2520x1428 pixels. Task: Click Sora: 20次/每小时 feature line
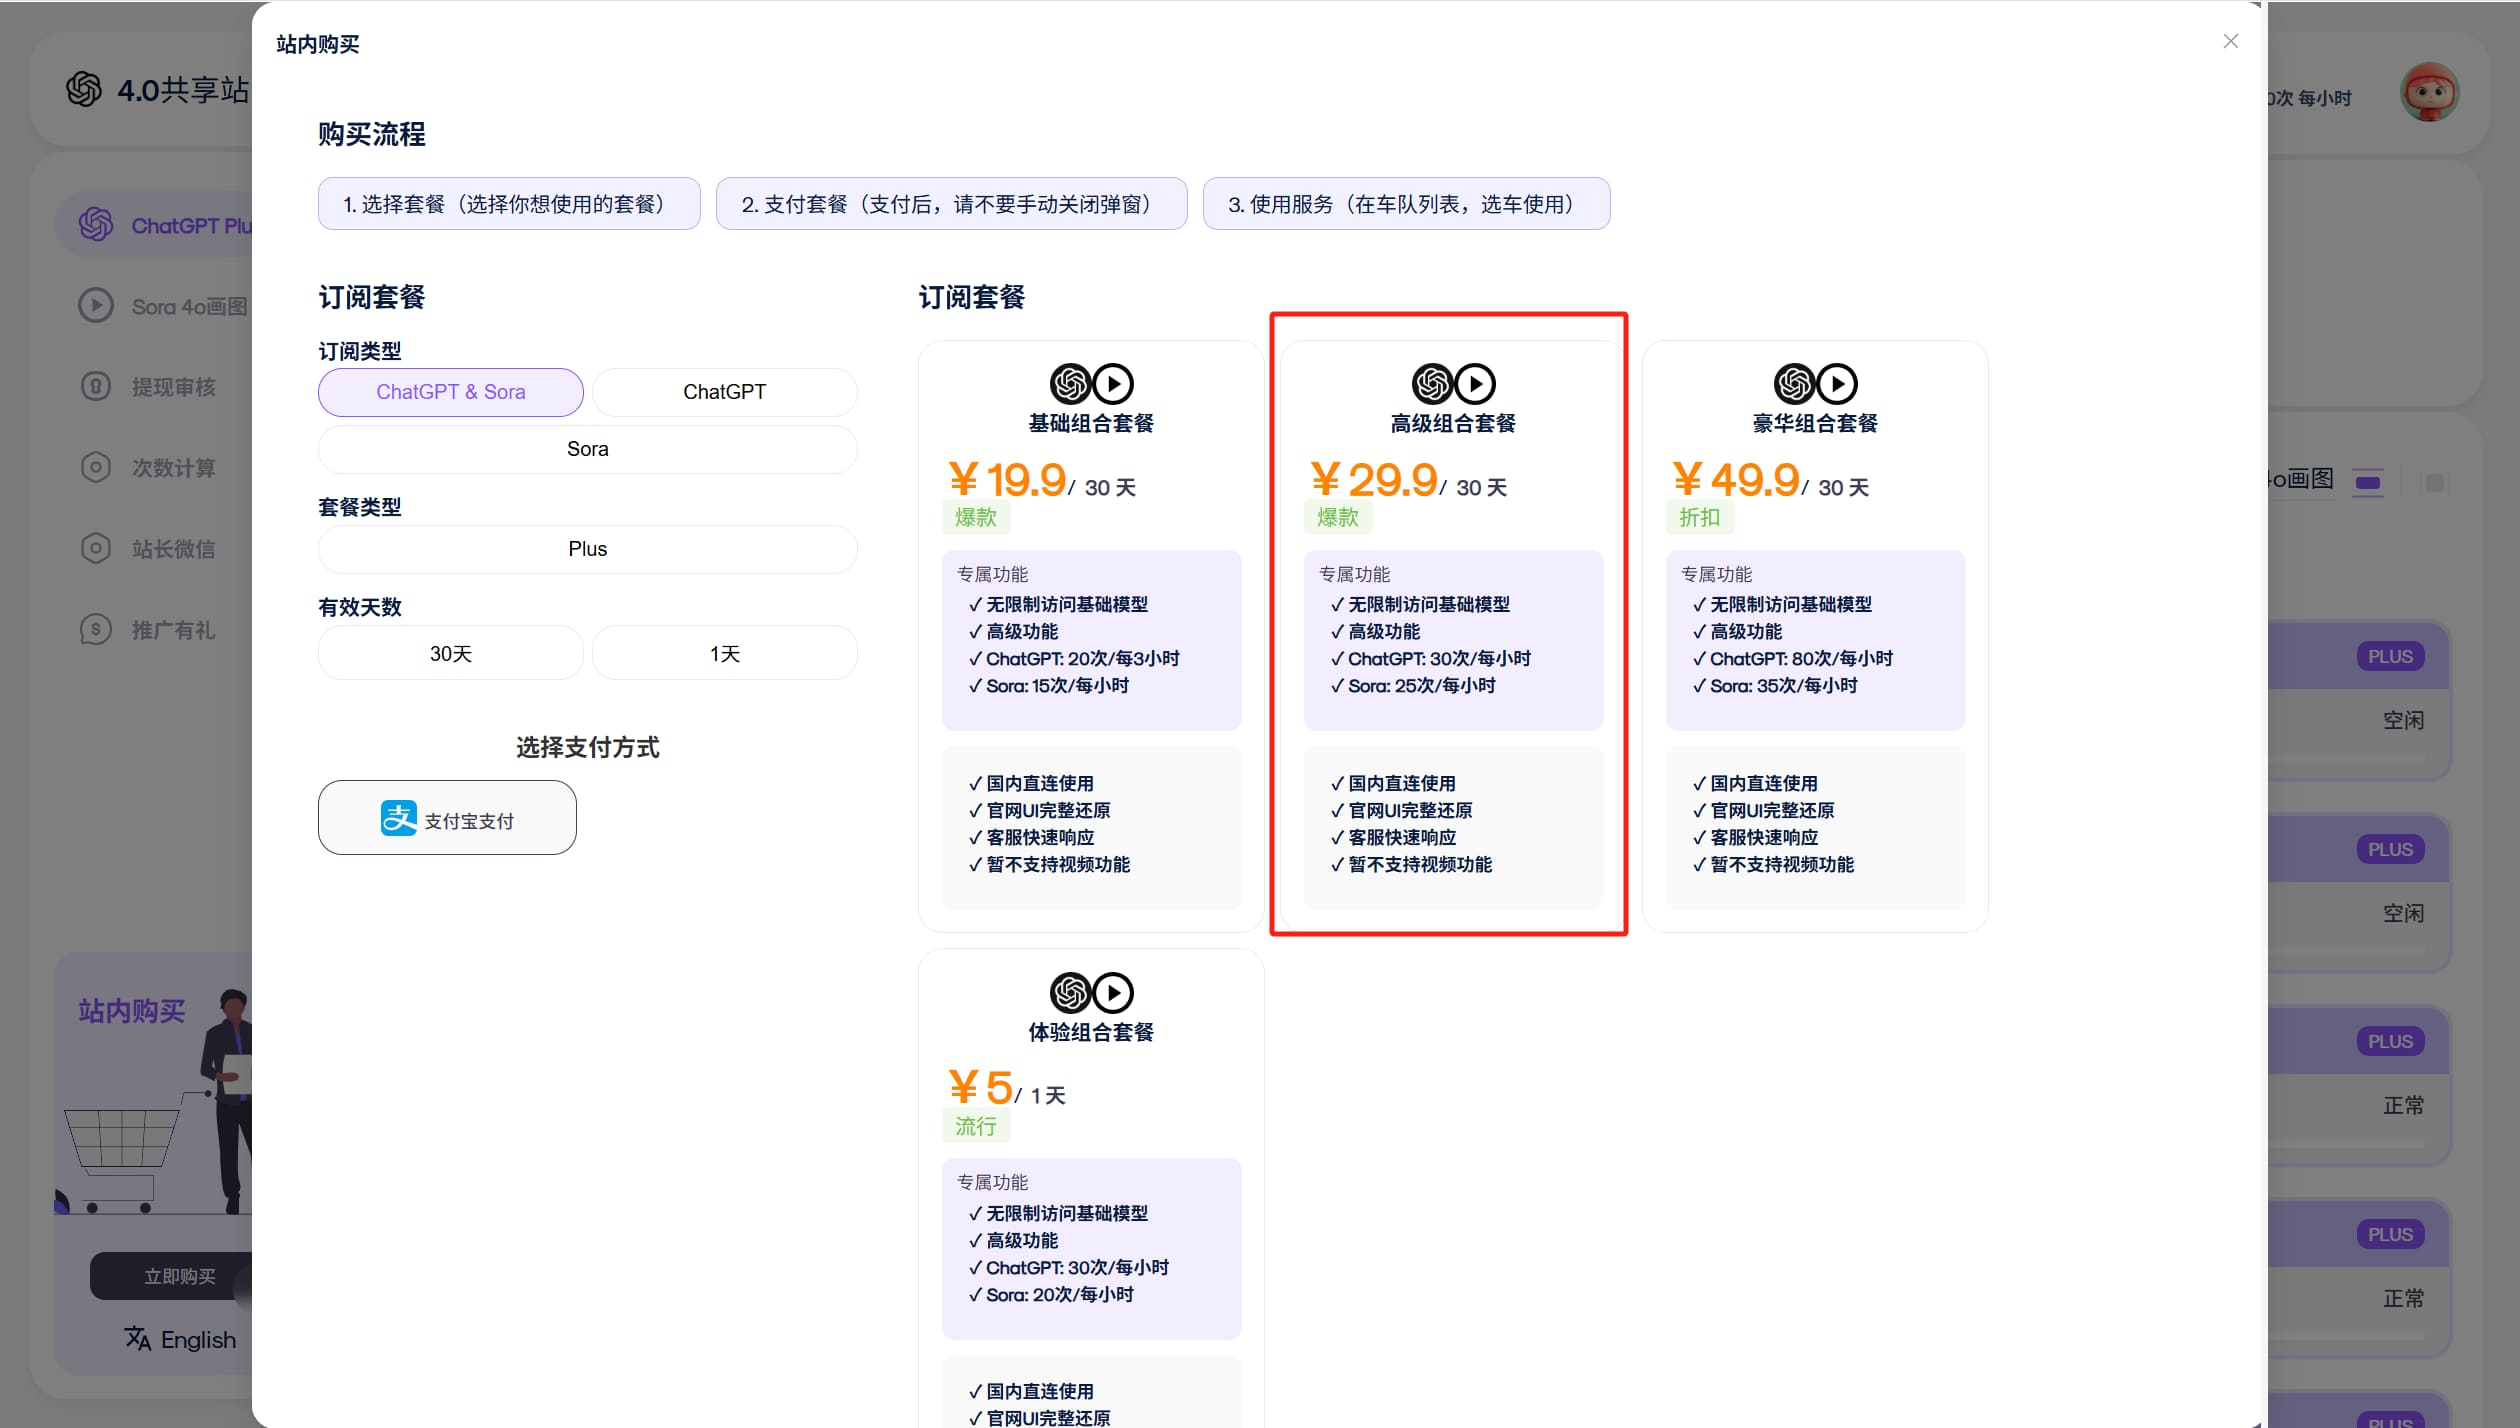pyautogui.click(x=1050, y=1295)
